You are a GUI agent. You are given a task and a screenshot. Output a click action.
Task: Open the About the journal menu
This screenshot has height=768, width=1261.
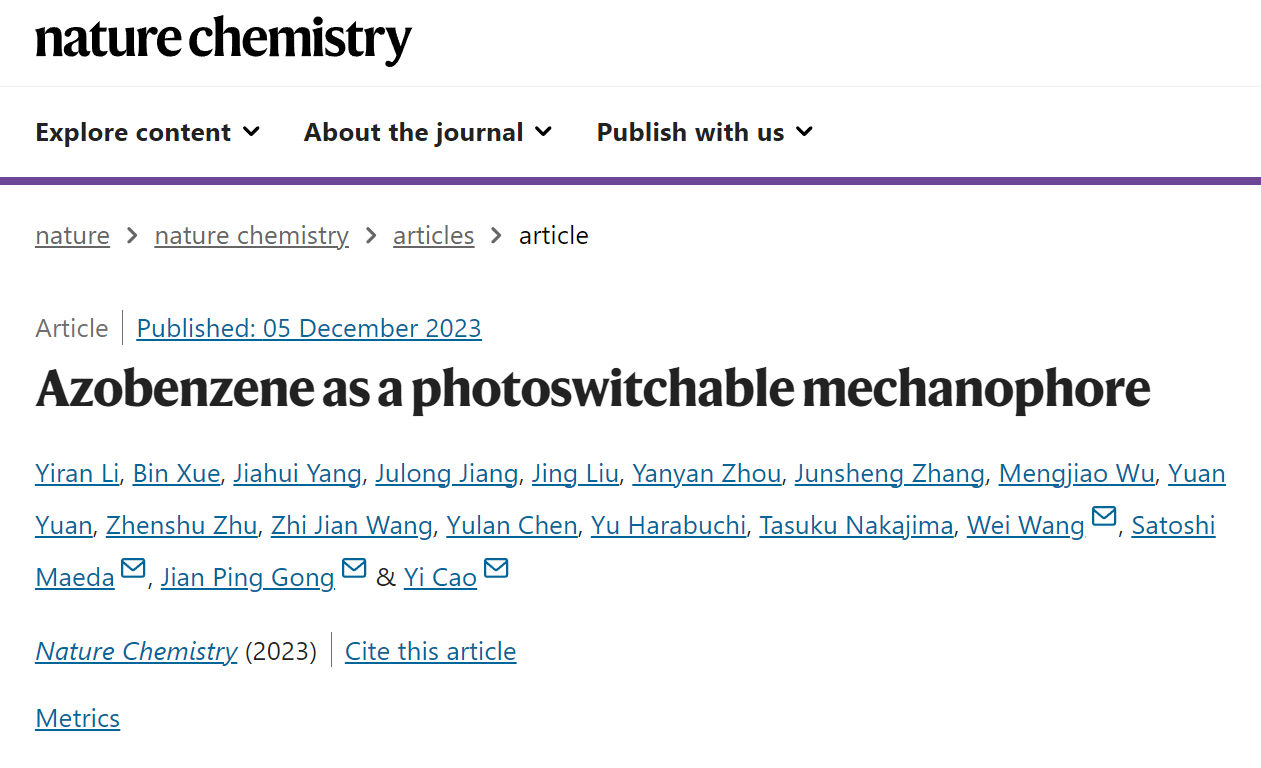point(428,132)
